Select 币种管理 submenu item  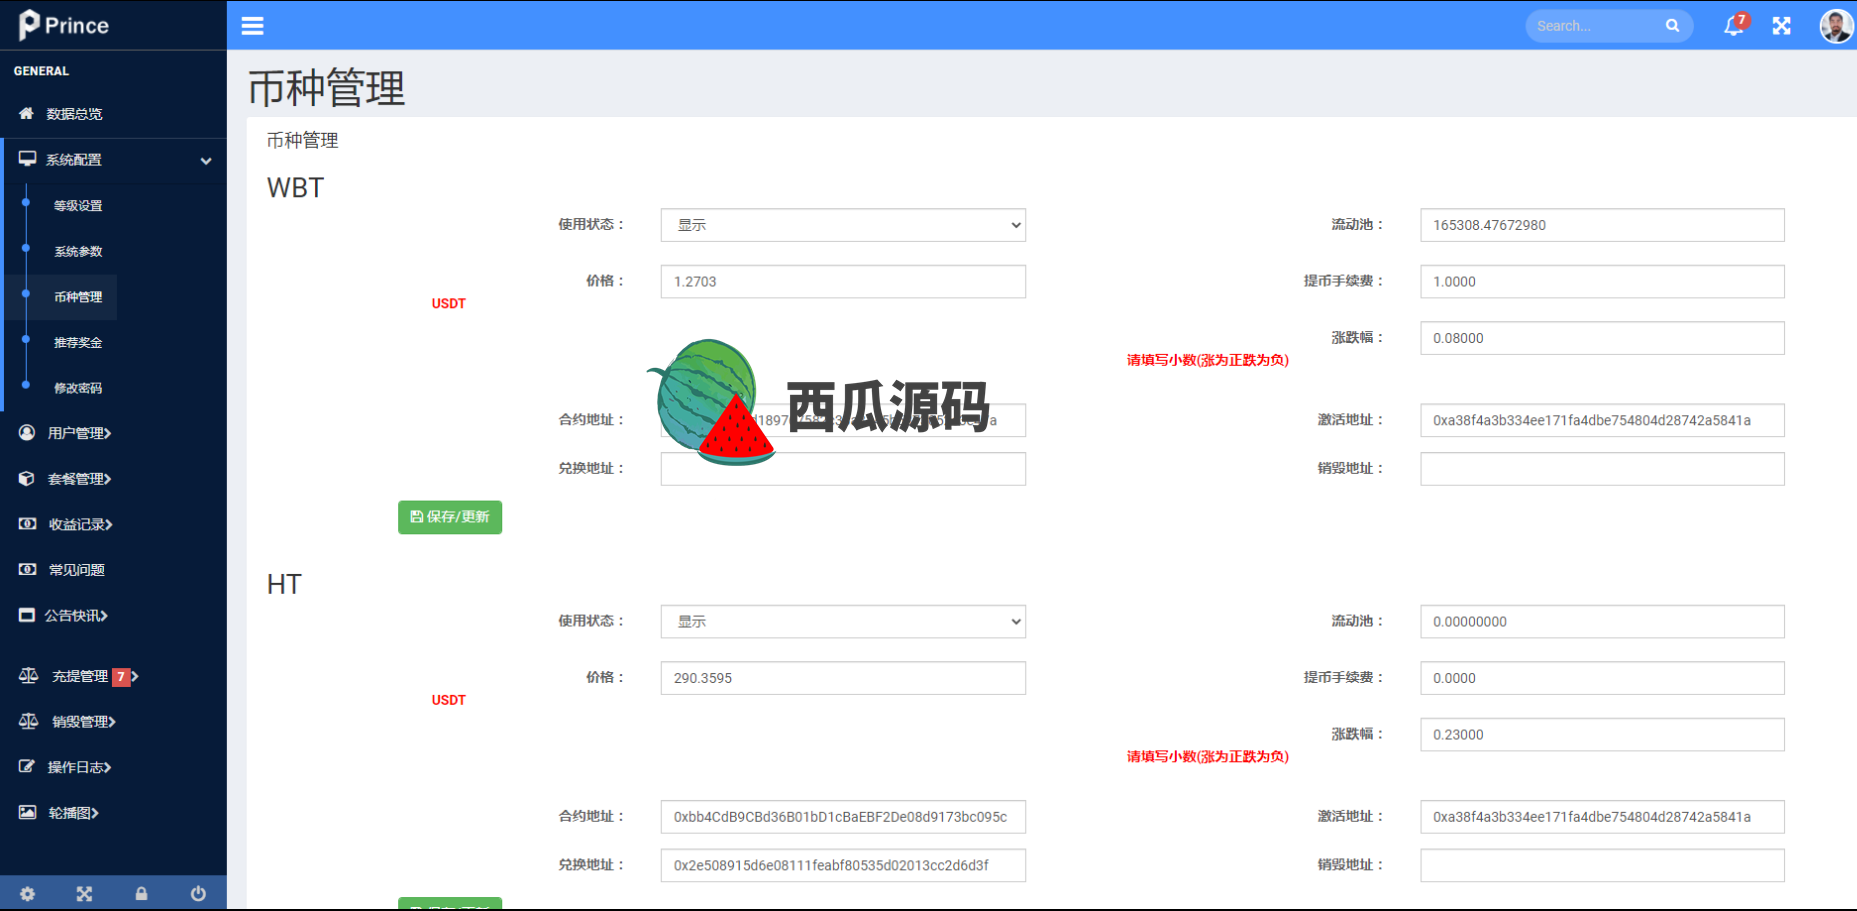(x=78, y=297)
